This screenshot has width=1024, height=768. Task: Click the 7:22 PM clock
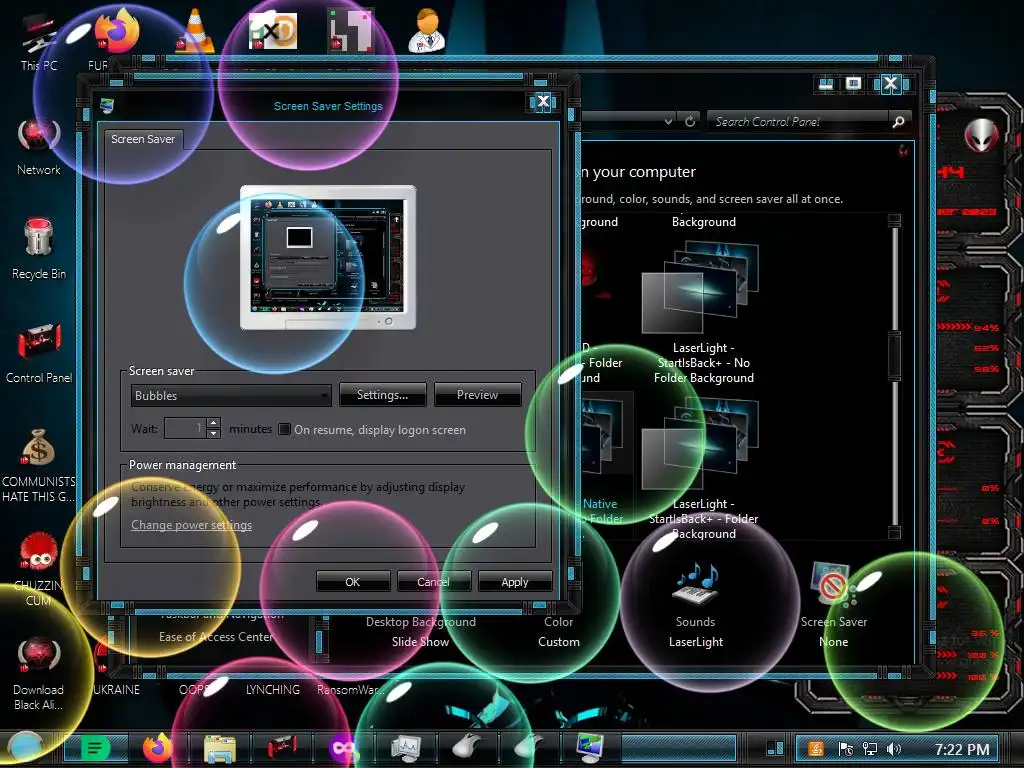coord(961,749)
